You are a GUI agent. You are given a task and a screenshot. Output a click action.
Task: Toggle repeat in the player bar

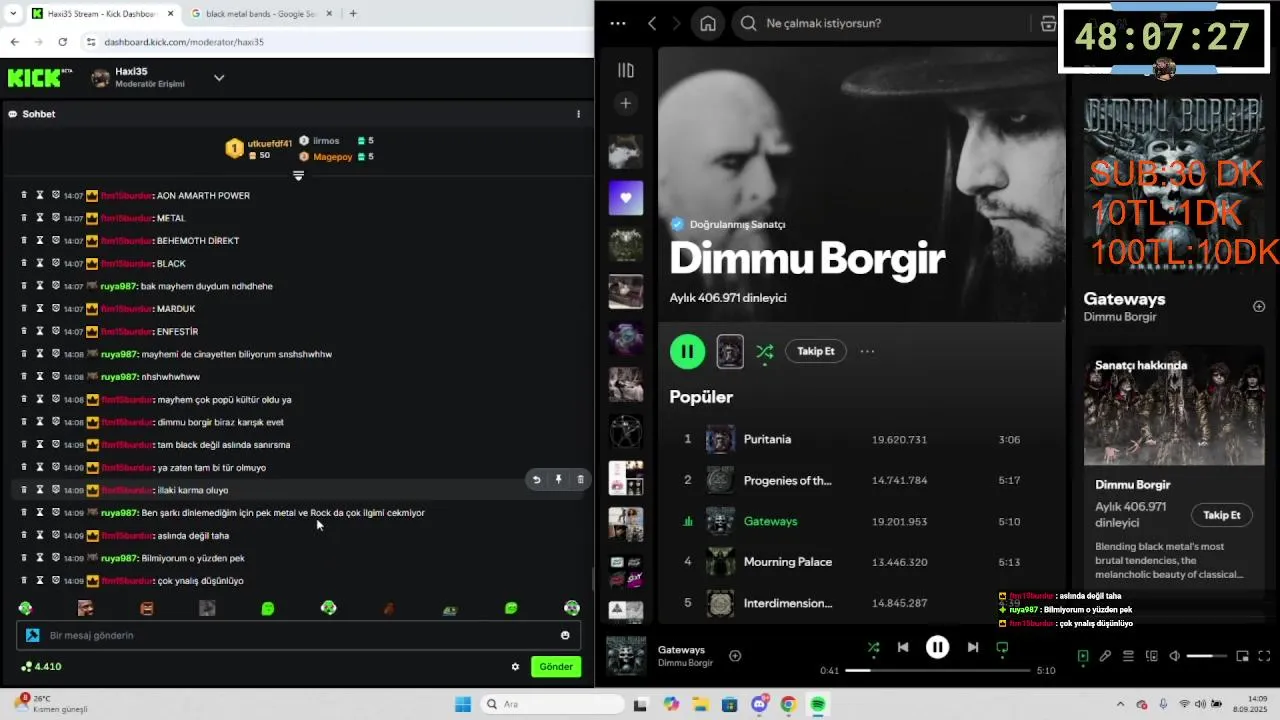tap(1002, 647)
